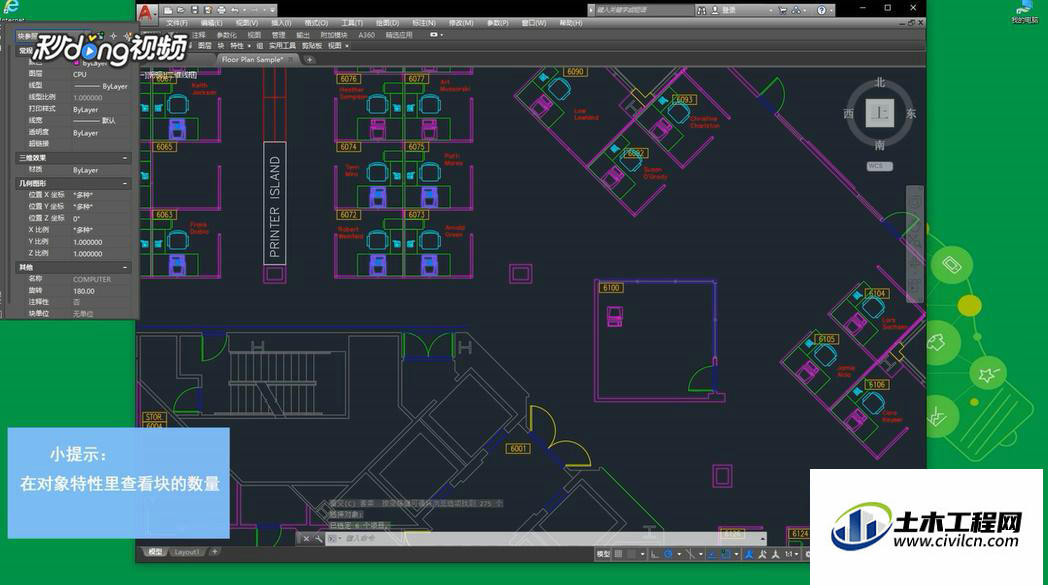This screenshot has height=585, width=1048.
Task: Open the 修改(M) menu
Action: tap(461, 23)
